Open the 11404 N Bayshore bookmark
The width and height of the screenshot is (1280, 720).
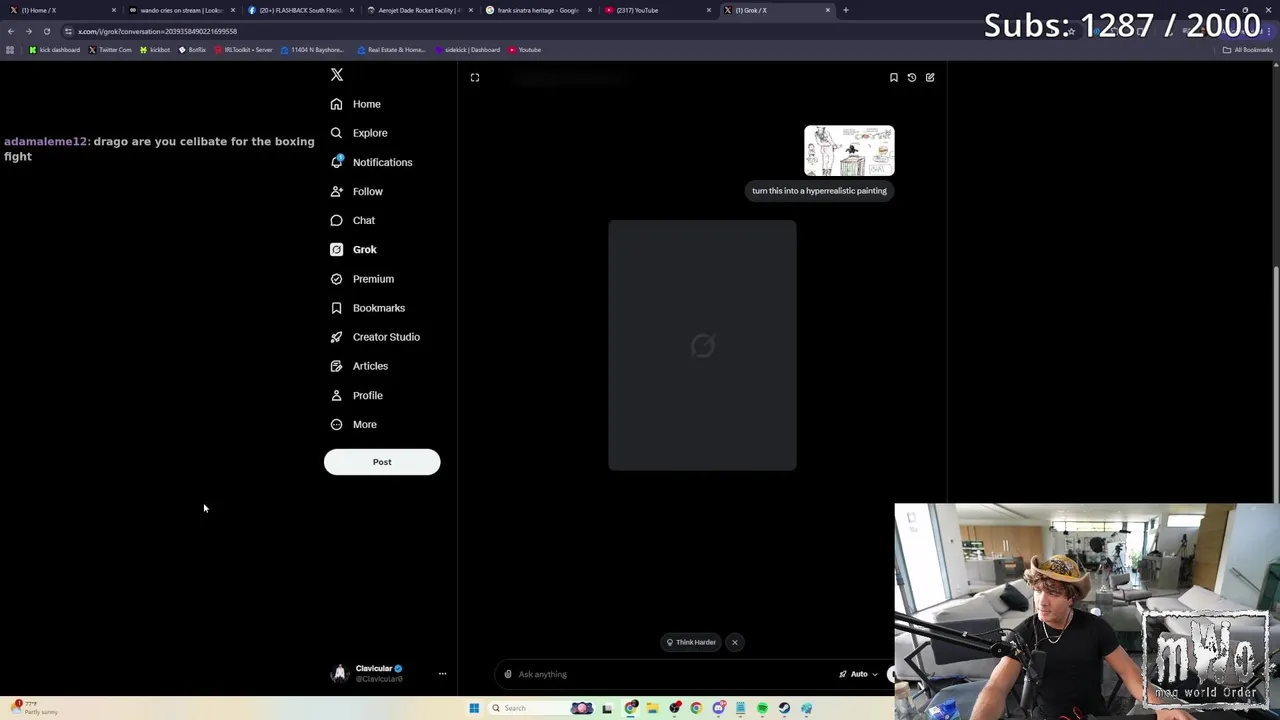[x=311, y=50]
